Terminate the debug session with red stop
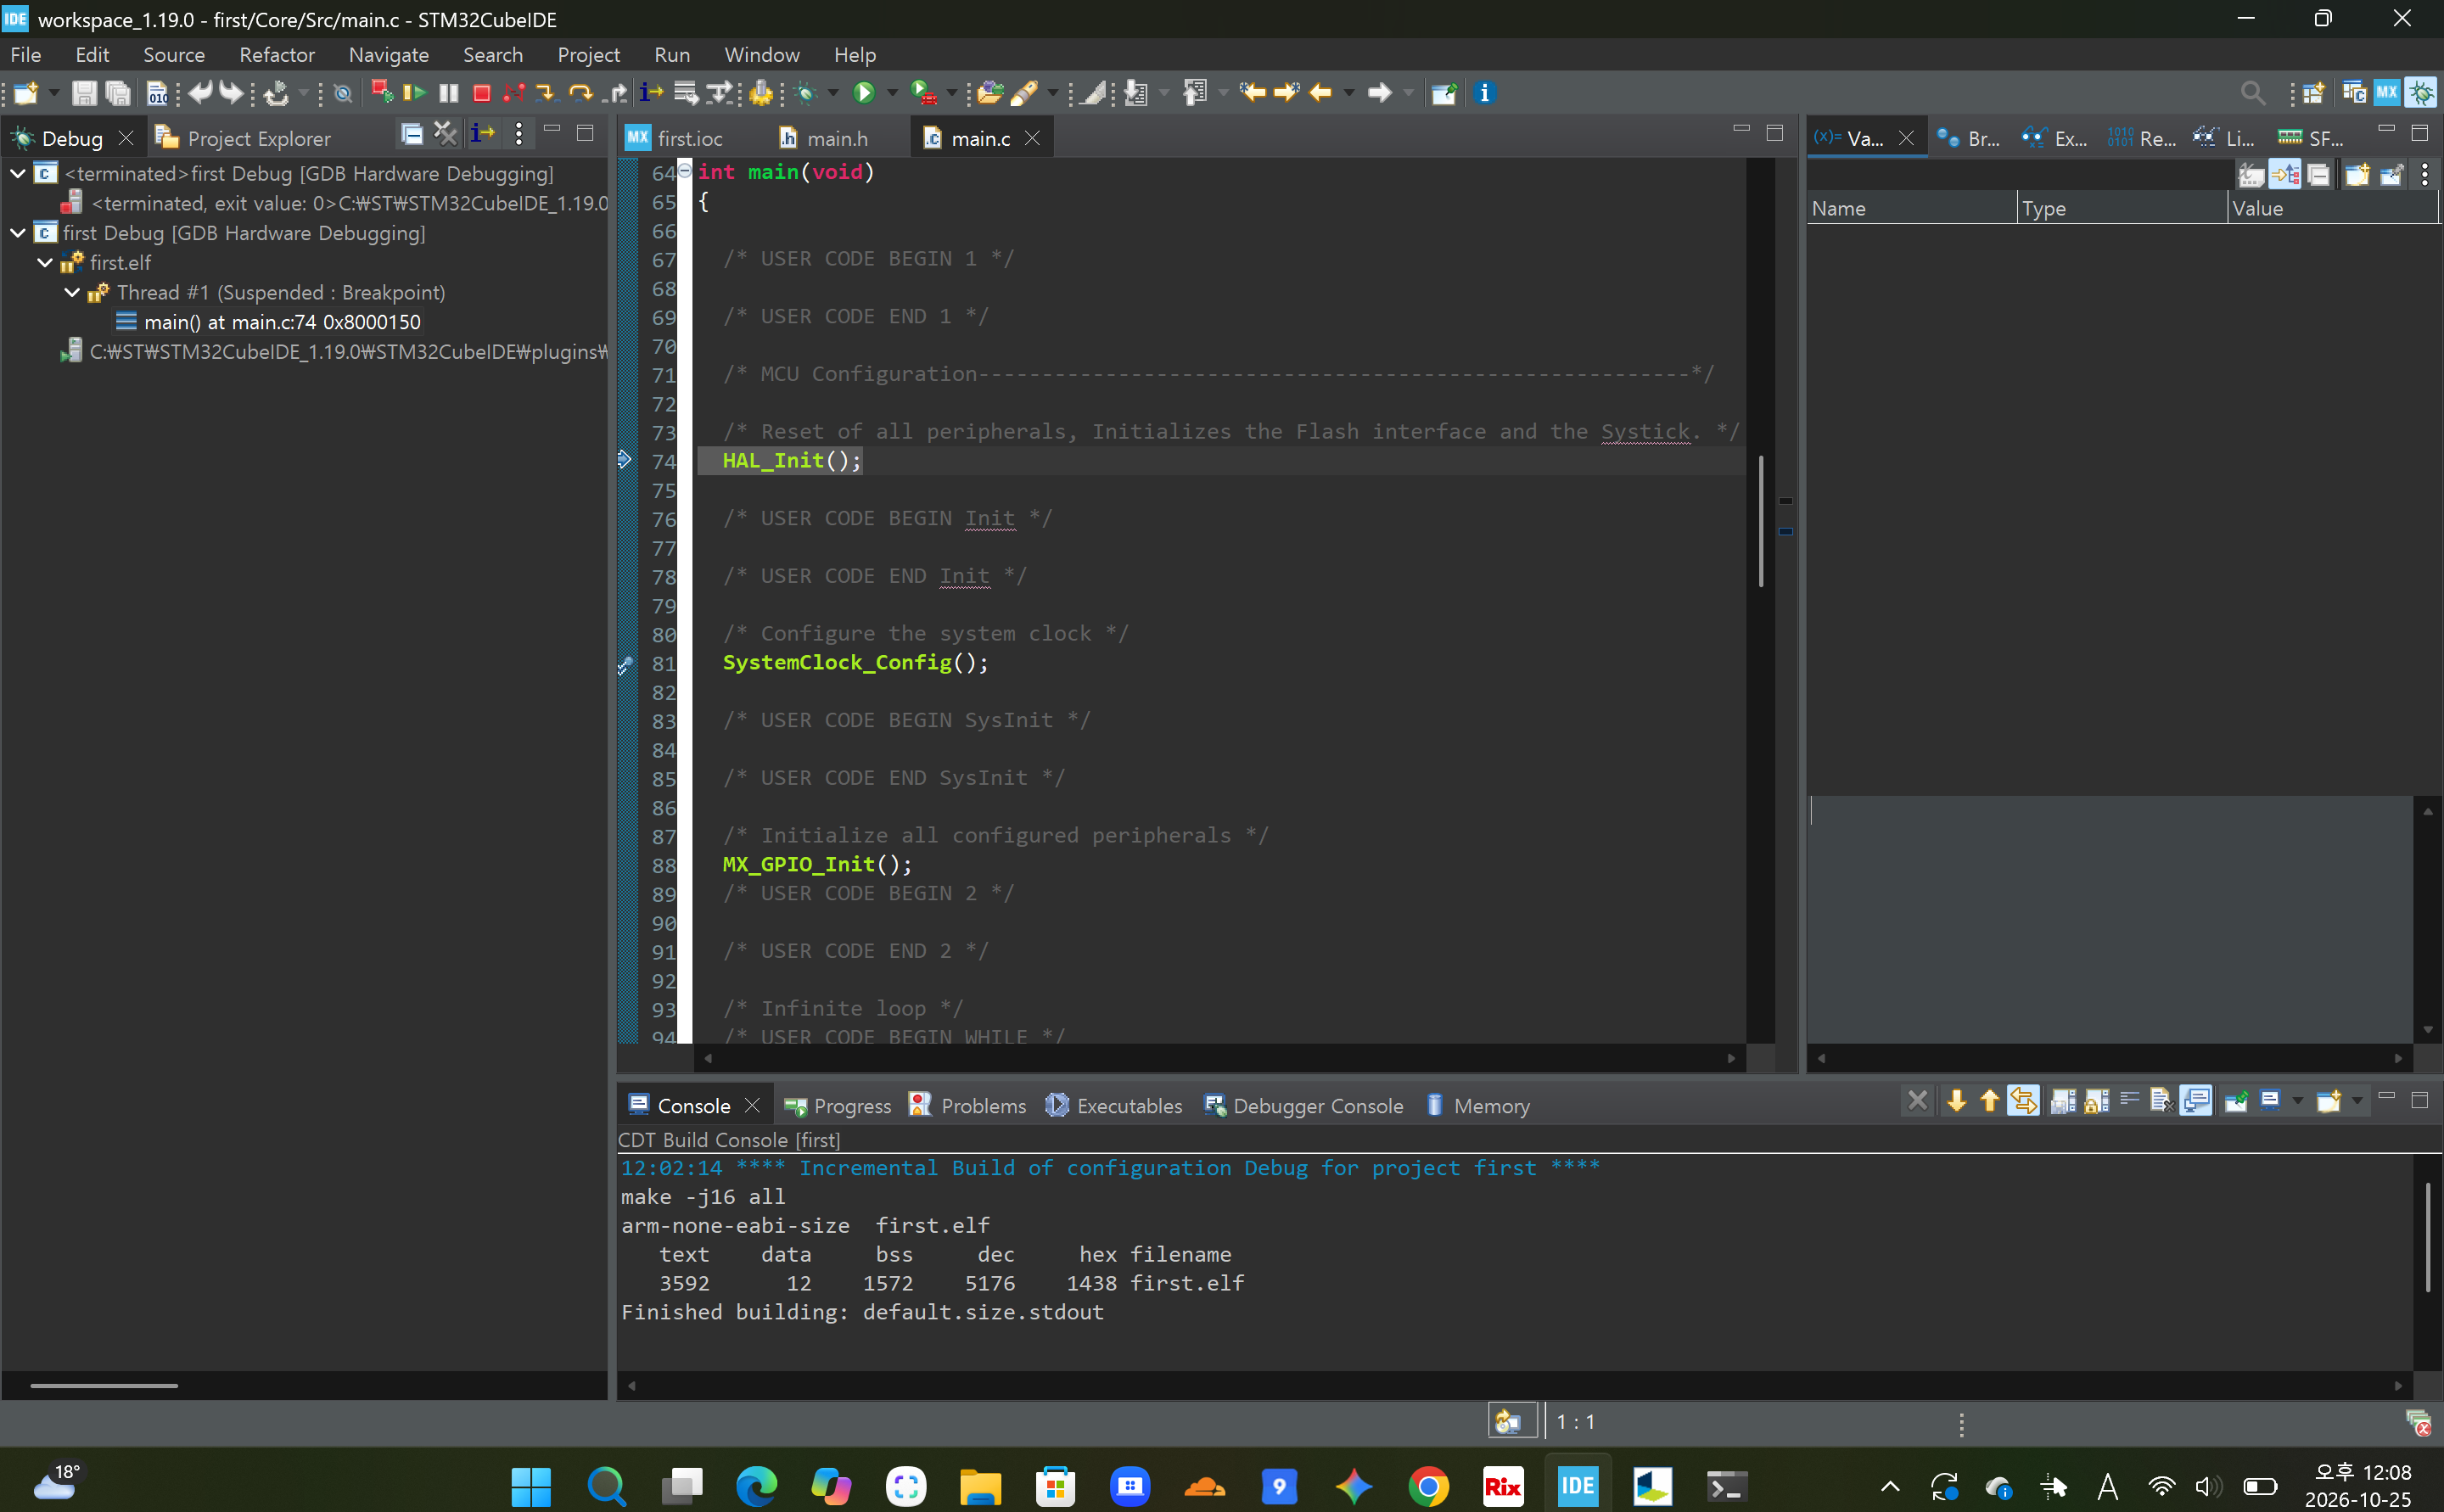Viewport: 2444px width, 1512px height. pyautogui.click(x=481, y=93)
